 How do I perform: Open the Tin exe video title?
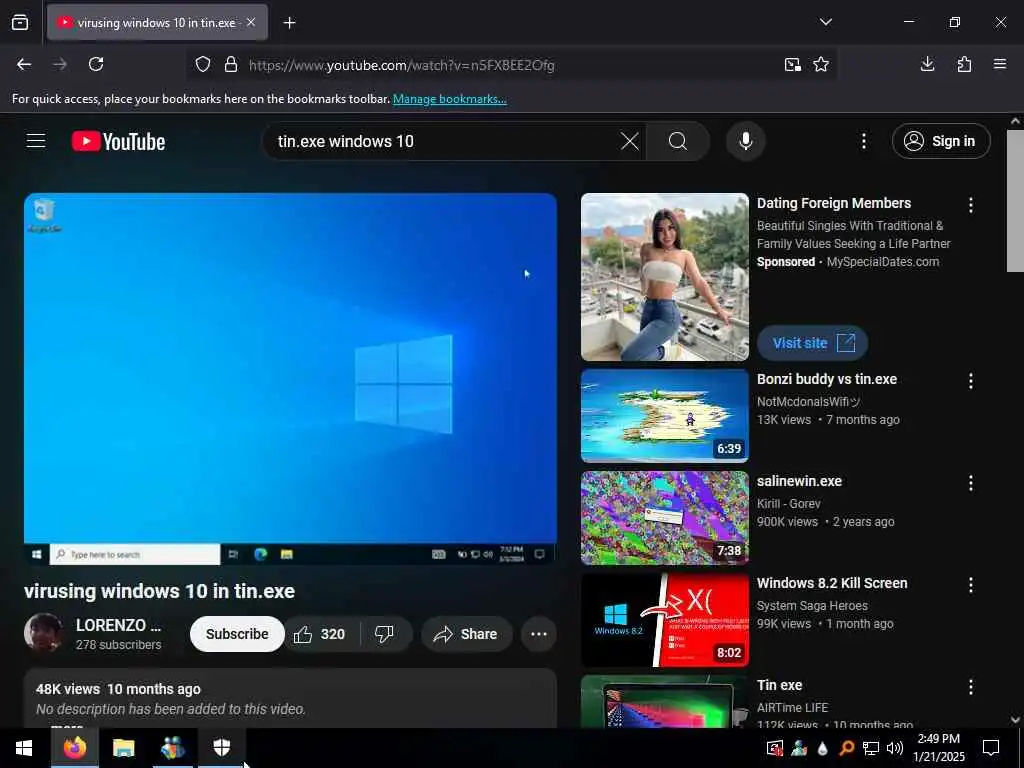tap(780, 685)
